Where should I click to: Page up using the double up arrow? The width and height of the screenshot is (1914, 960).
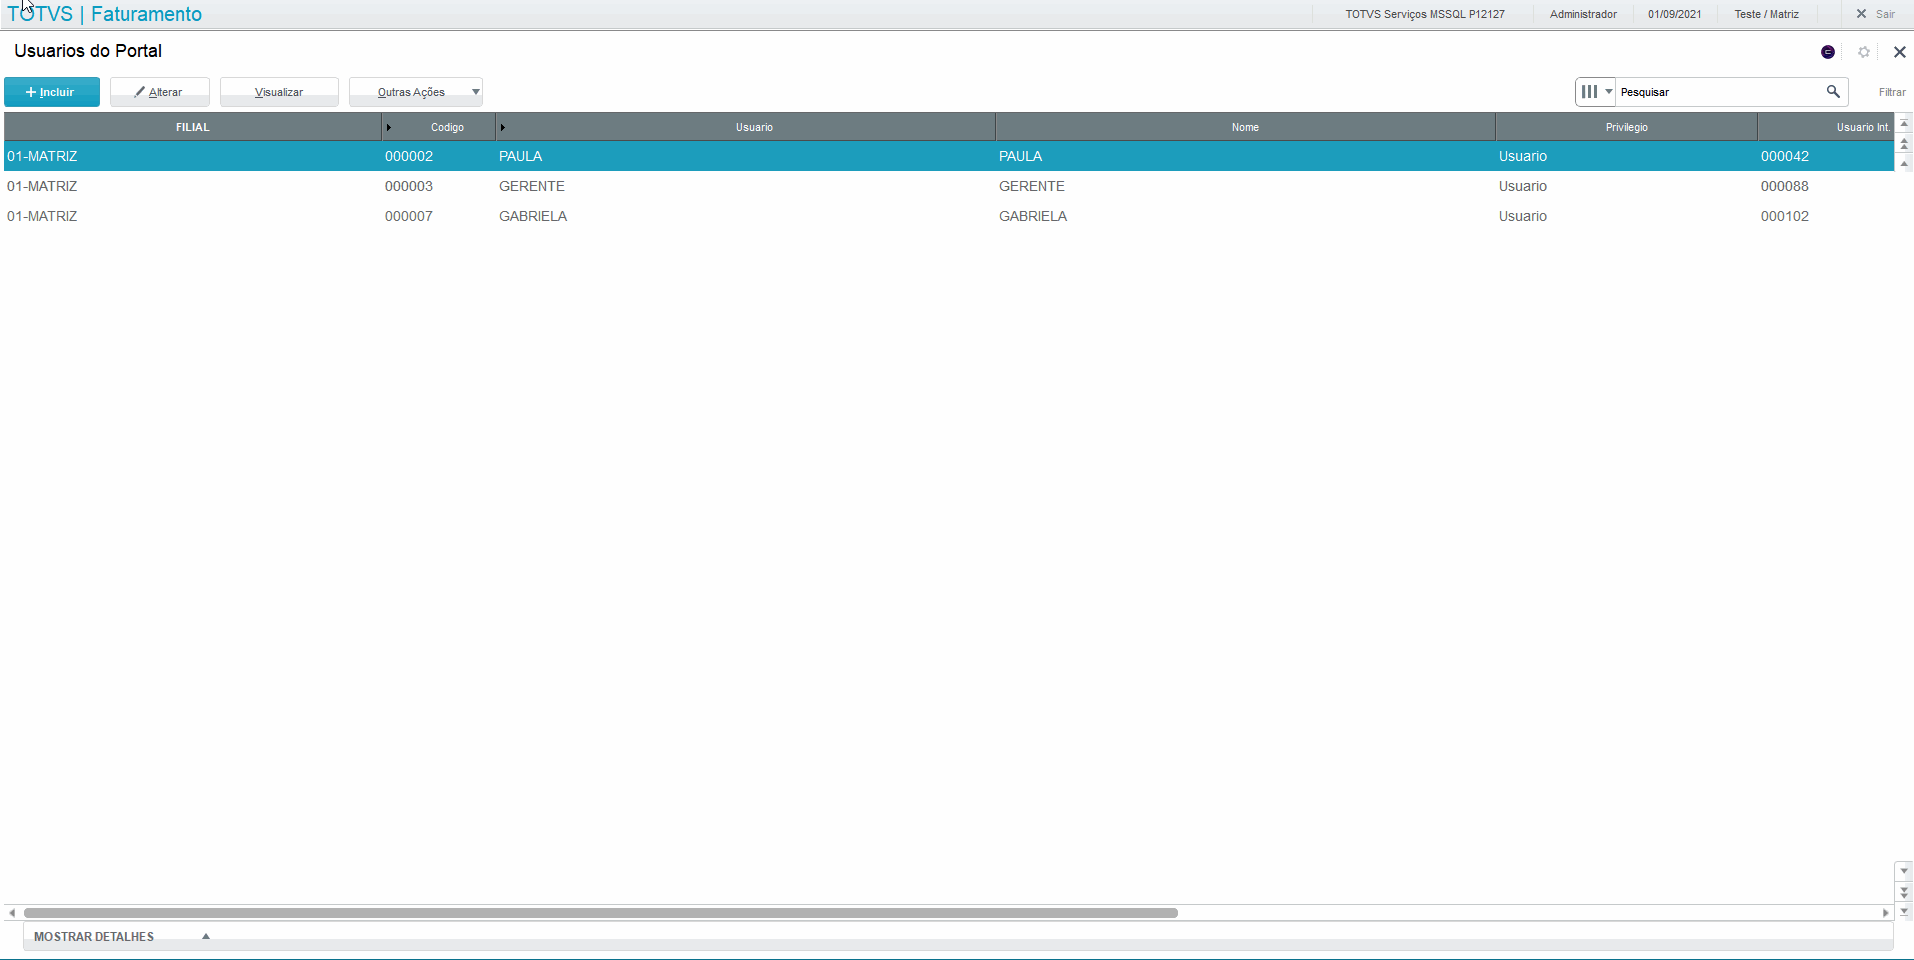pos(1904,144)
